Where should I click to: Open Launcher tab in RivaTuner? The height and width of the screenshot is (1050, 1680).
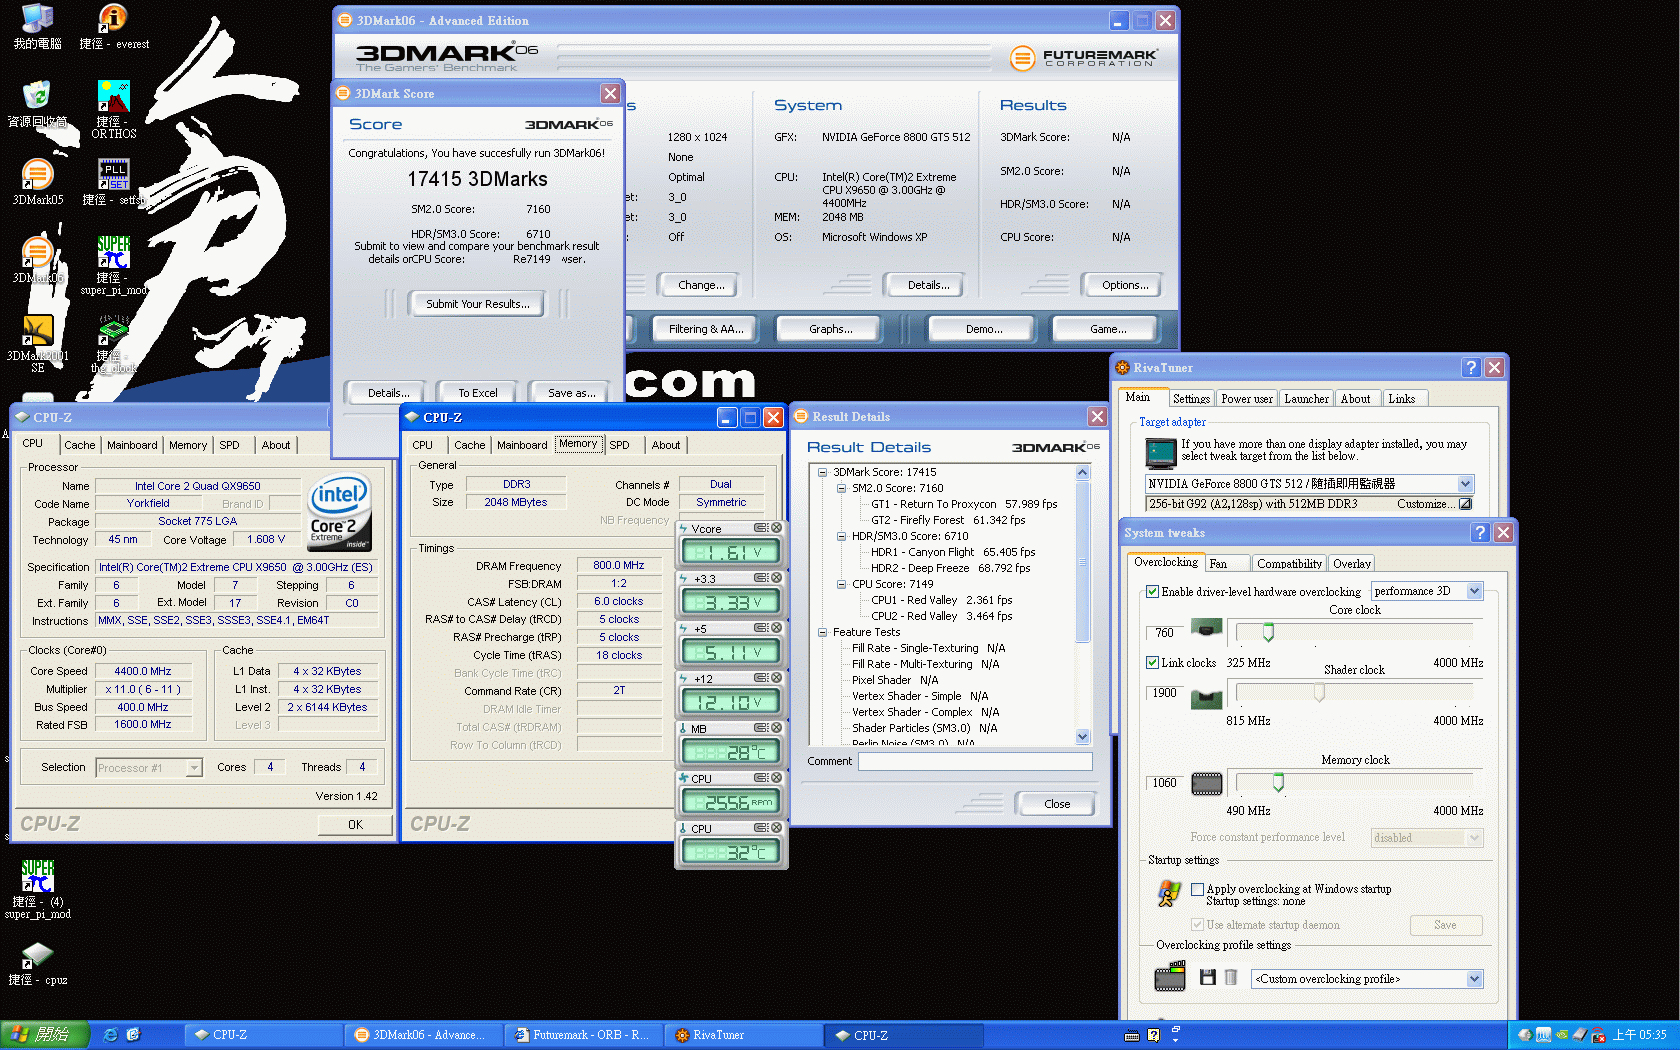coord(1306,399)
